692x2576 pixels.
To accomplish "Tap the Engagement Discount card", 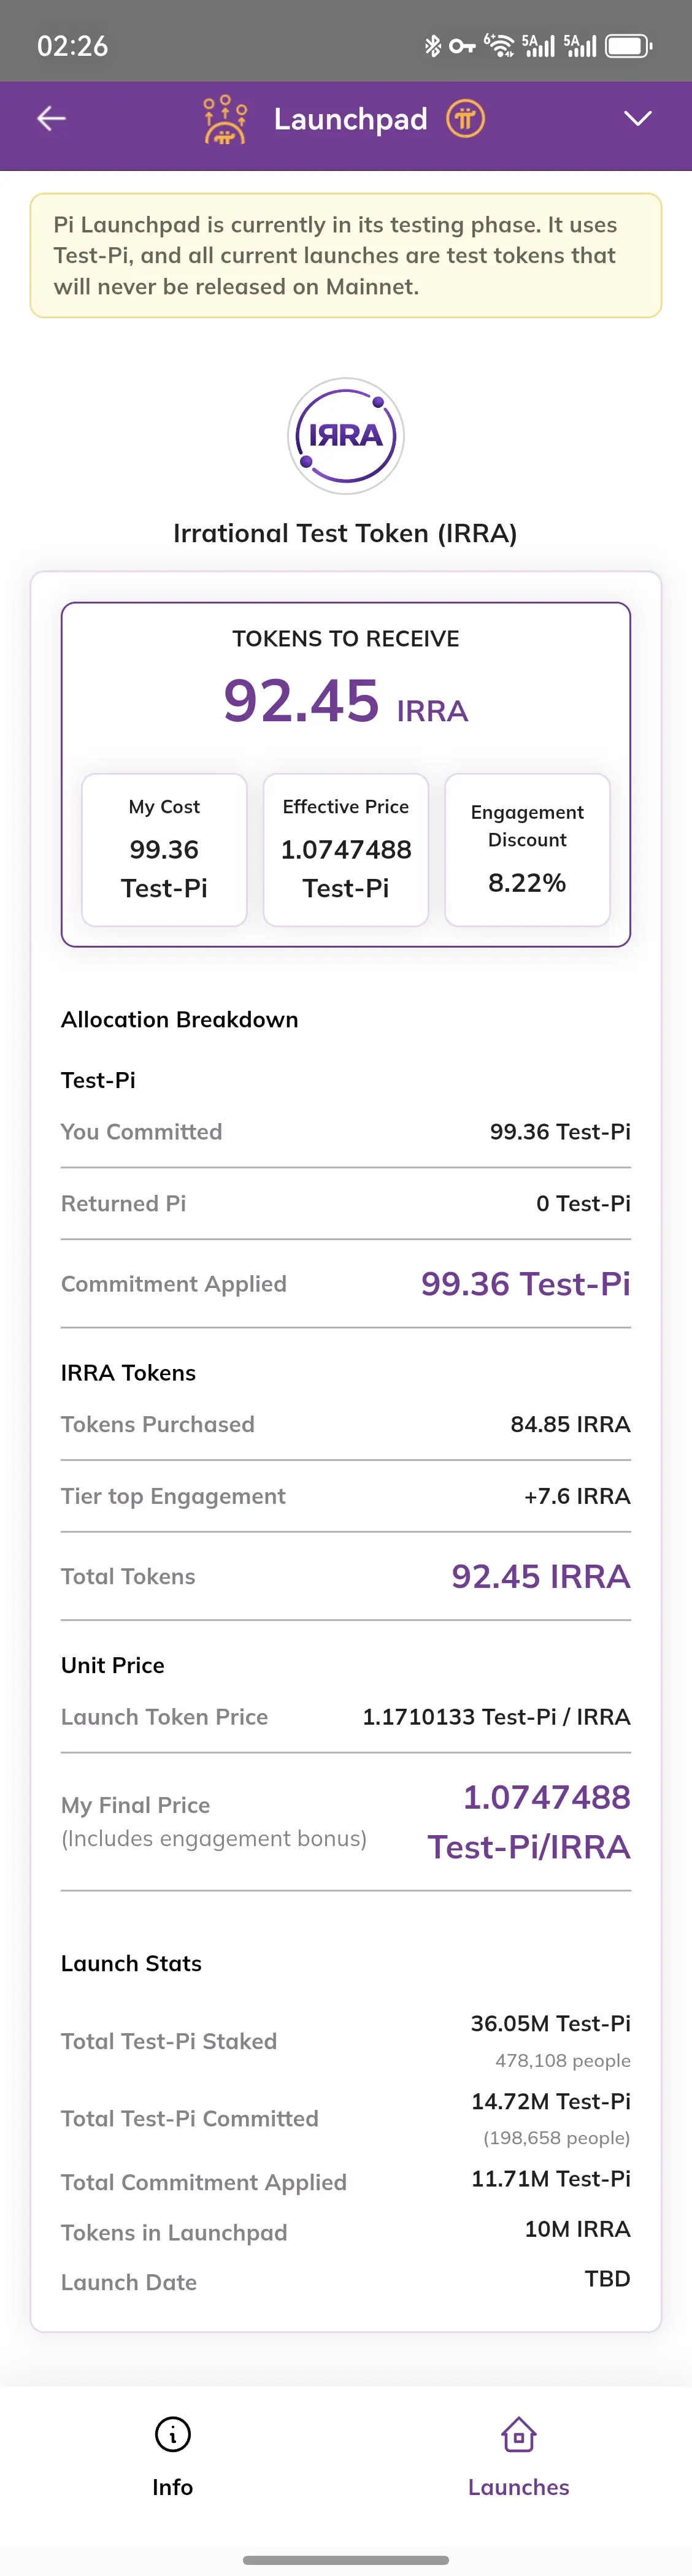I will click(527, 849).
